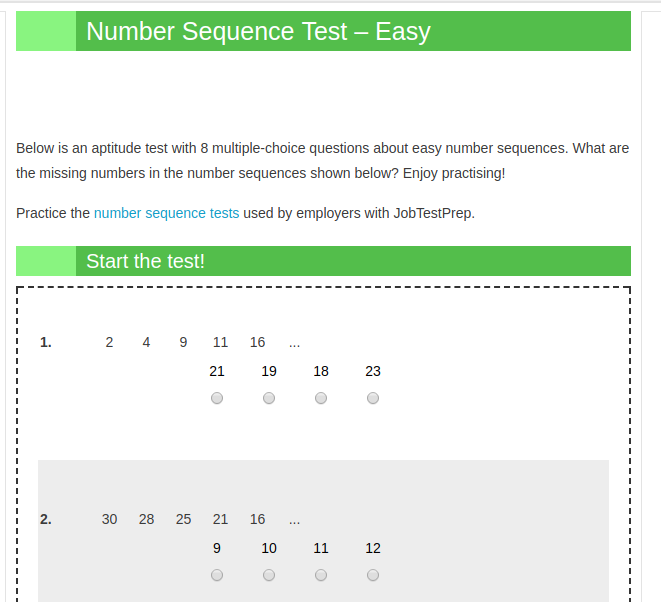
Task: Click the answer label '12' in question 2
Action: [x=373, y=548]
